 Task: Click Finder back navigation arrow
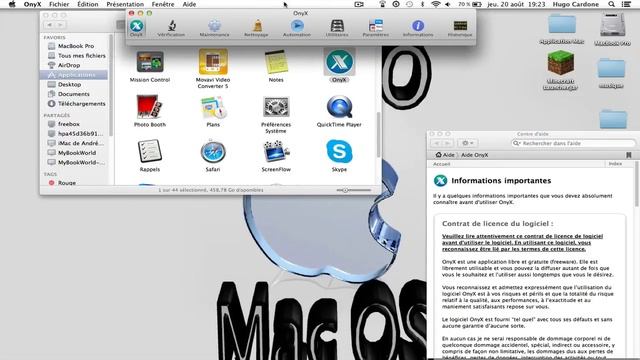point(49,25)
